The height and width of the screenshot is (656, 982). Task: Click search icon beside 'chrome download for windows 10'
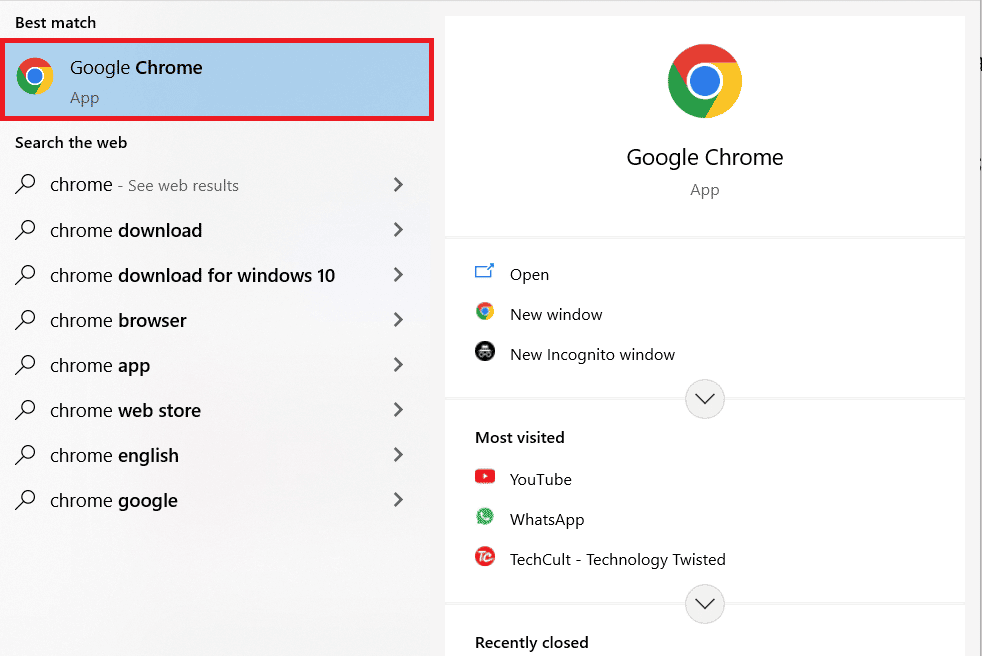(x=25, y=274)
